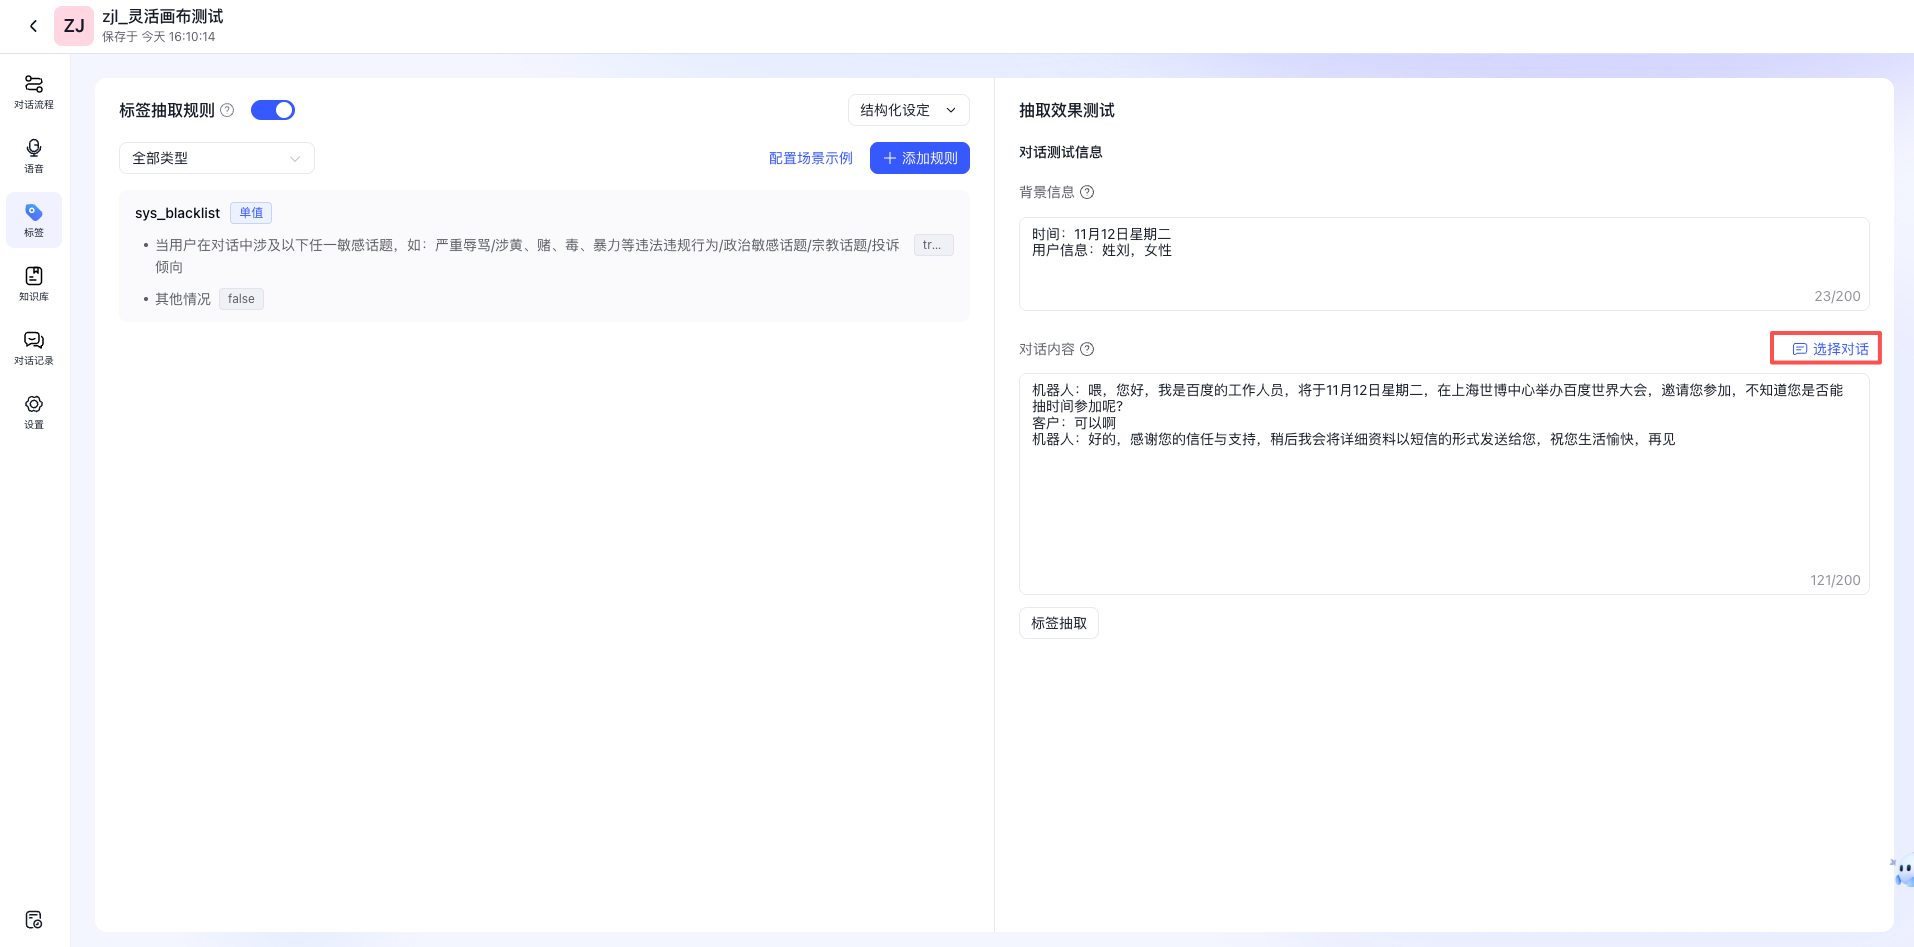Open the 全部类型 filter dropdown
Viewport: 1914px width, 947px height.
216,158
